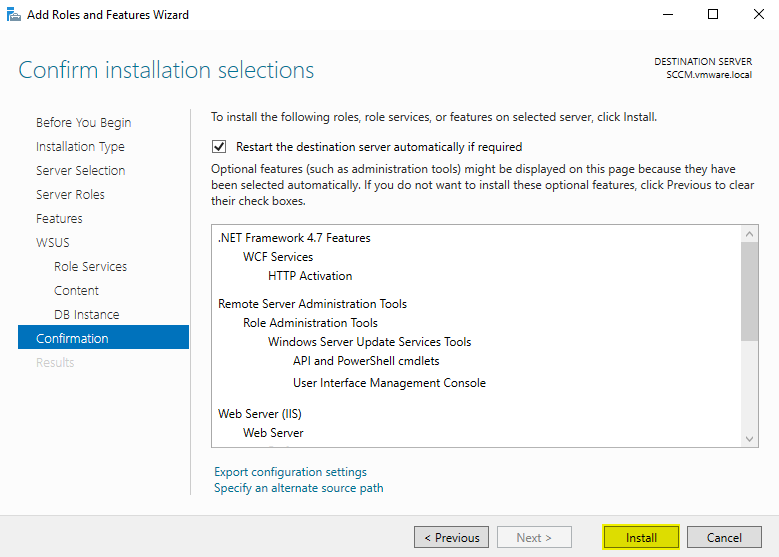
Task: Go to Before You Begin step
Action: (x=83, y=123)
